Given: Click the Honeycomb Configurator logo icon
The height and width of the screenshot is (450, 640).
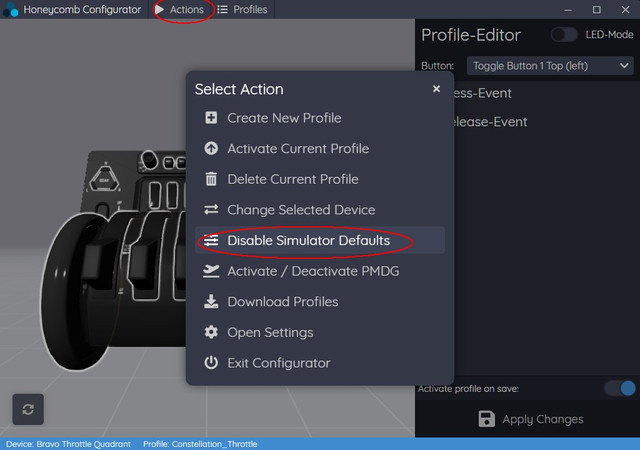Looking at the screenshot, I should click(10, 9).
